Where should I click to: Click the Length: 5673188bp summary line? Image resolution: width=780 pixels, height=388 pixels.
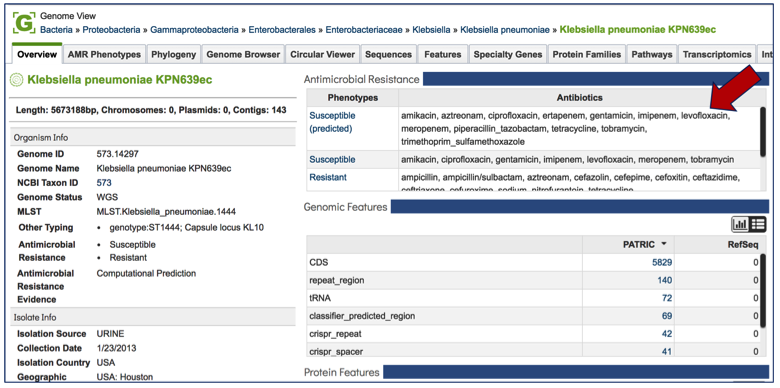(x=151, y=110)
